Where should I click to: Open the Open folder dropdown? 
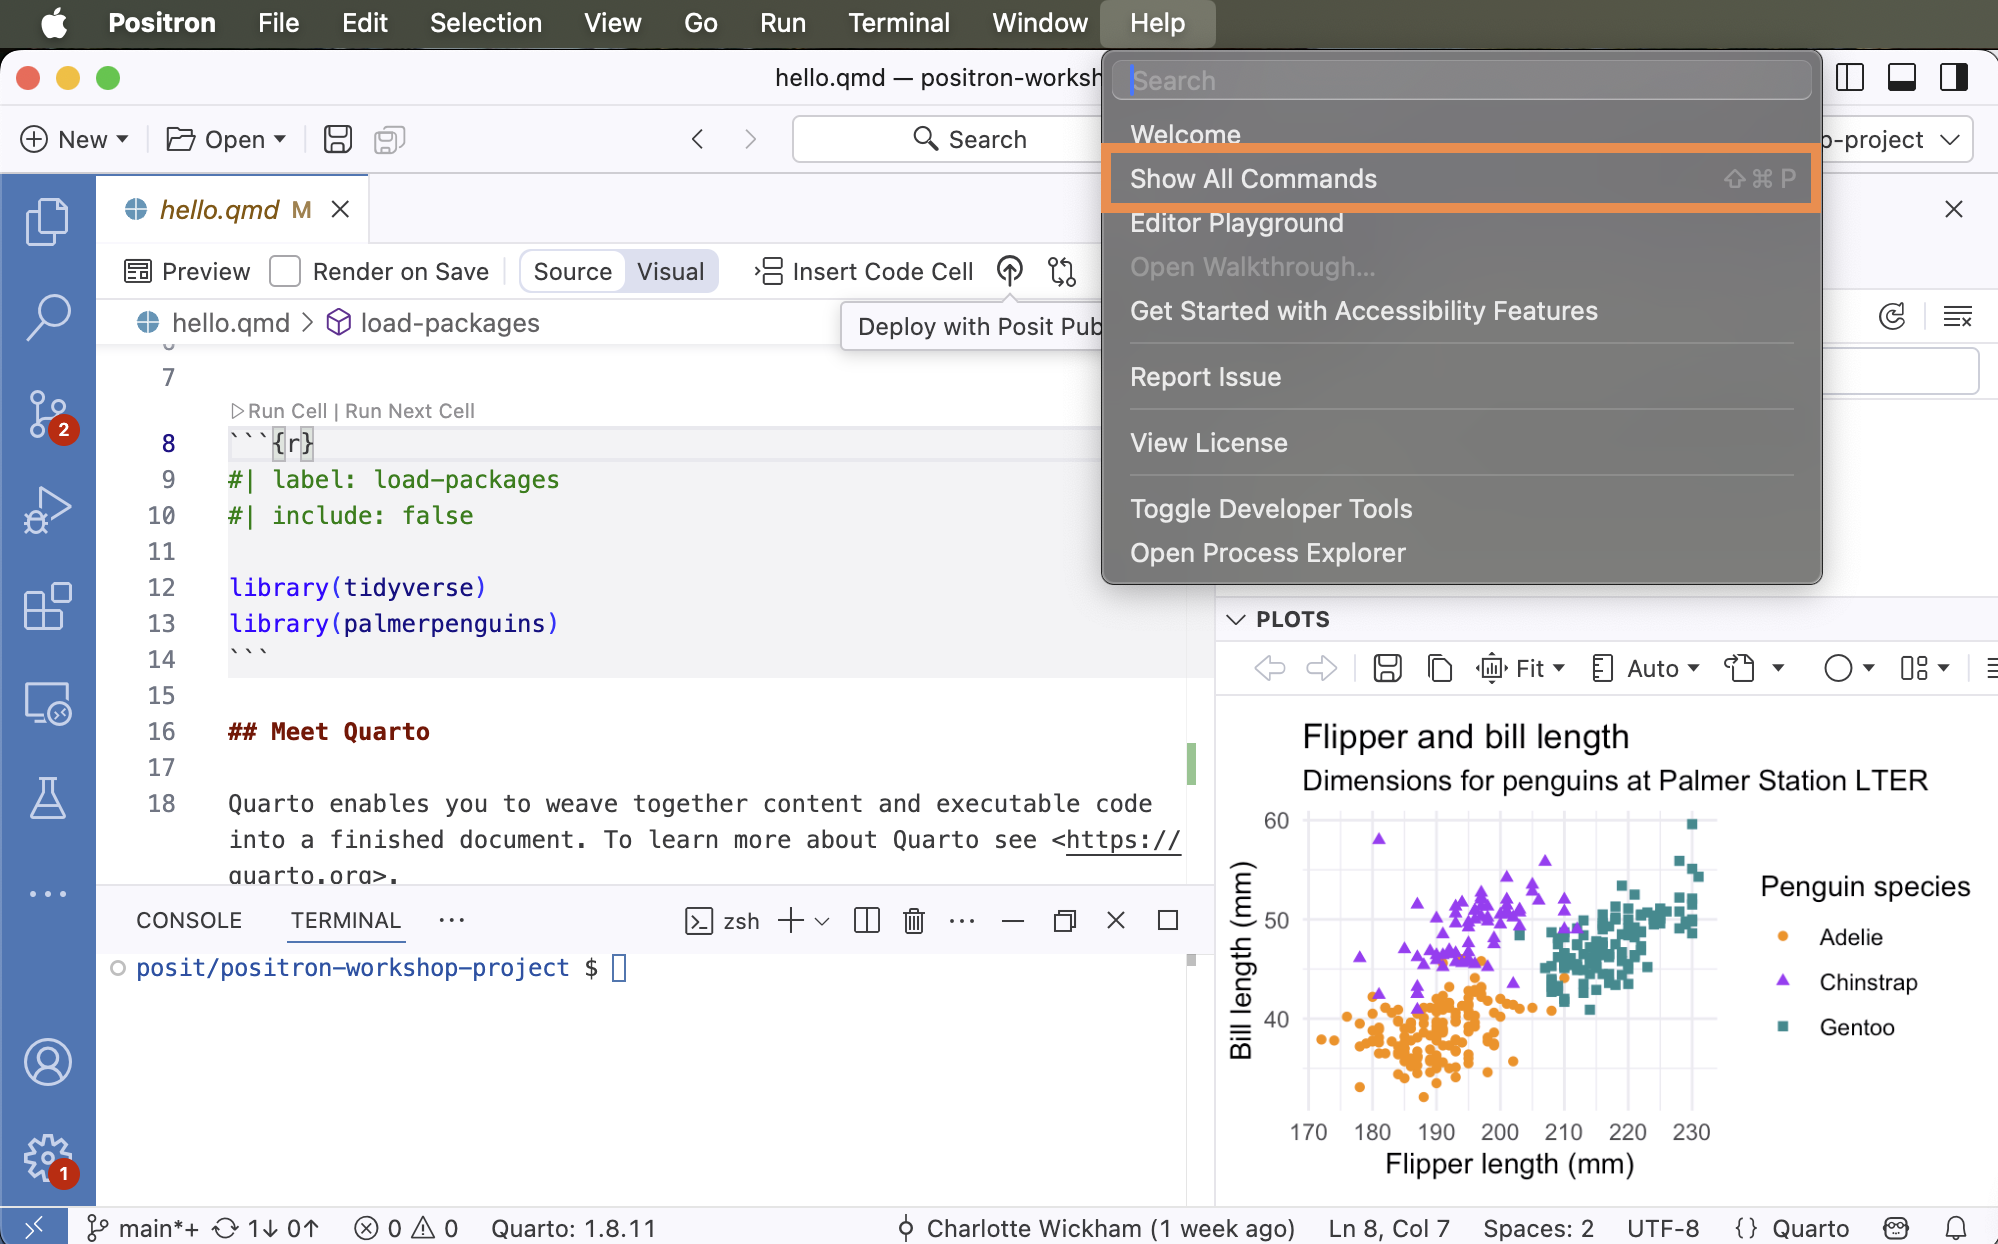pos(226,139)
